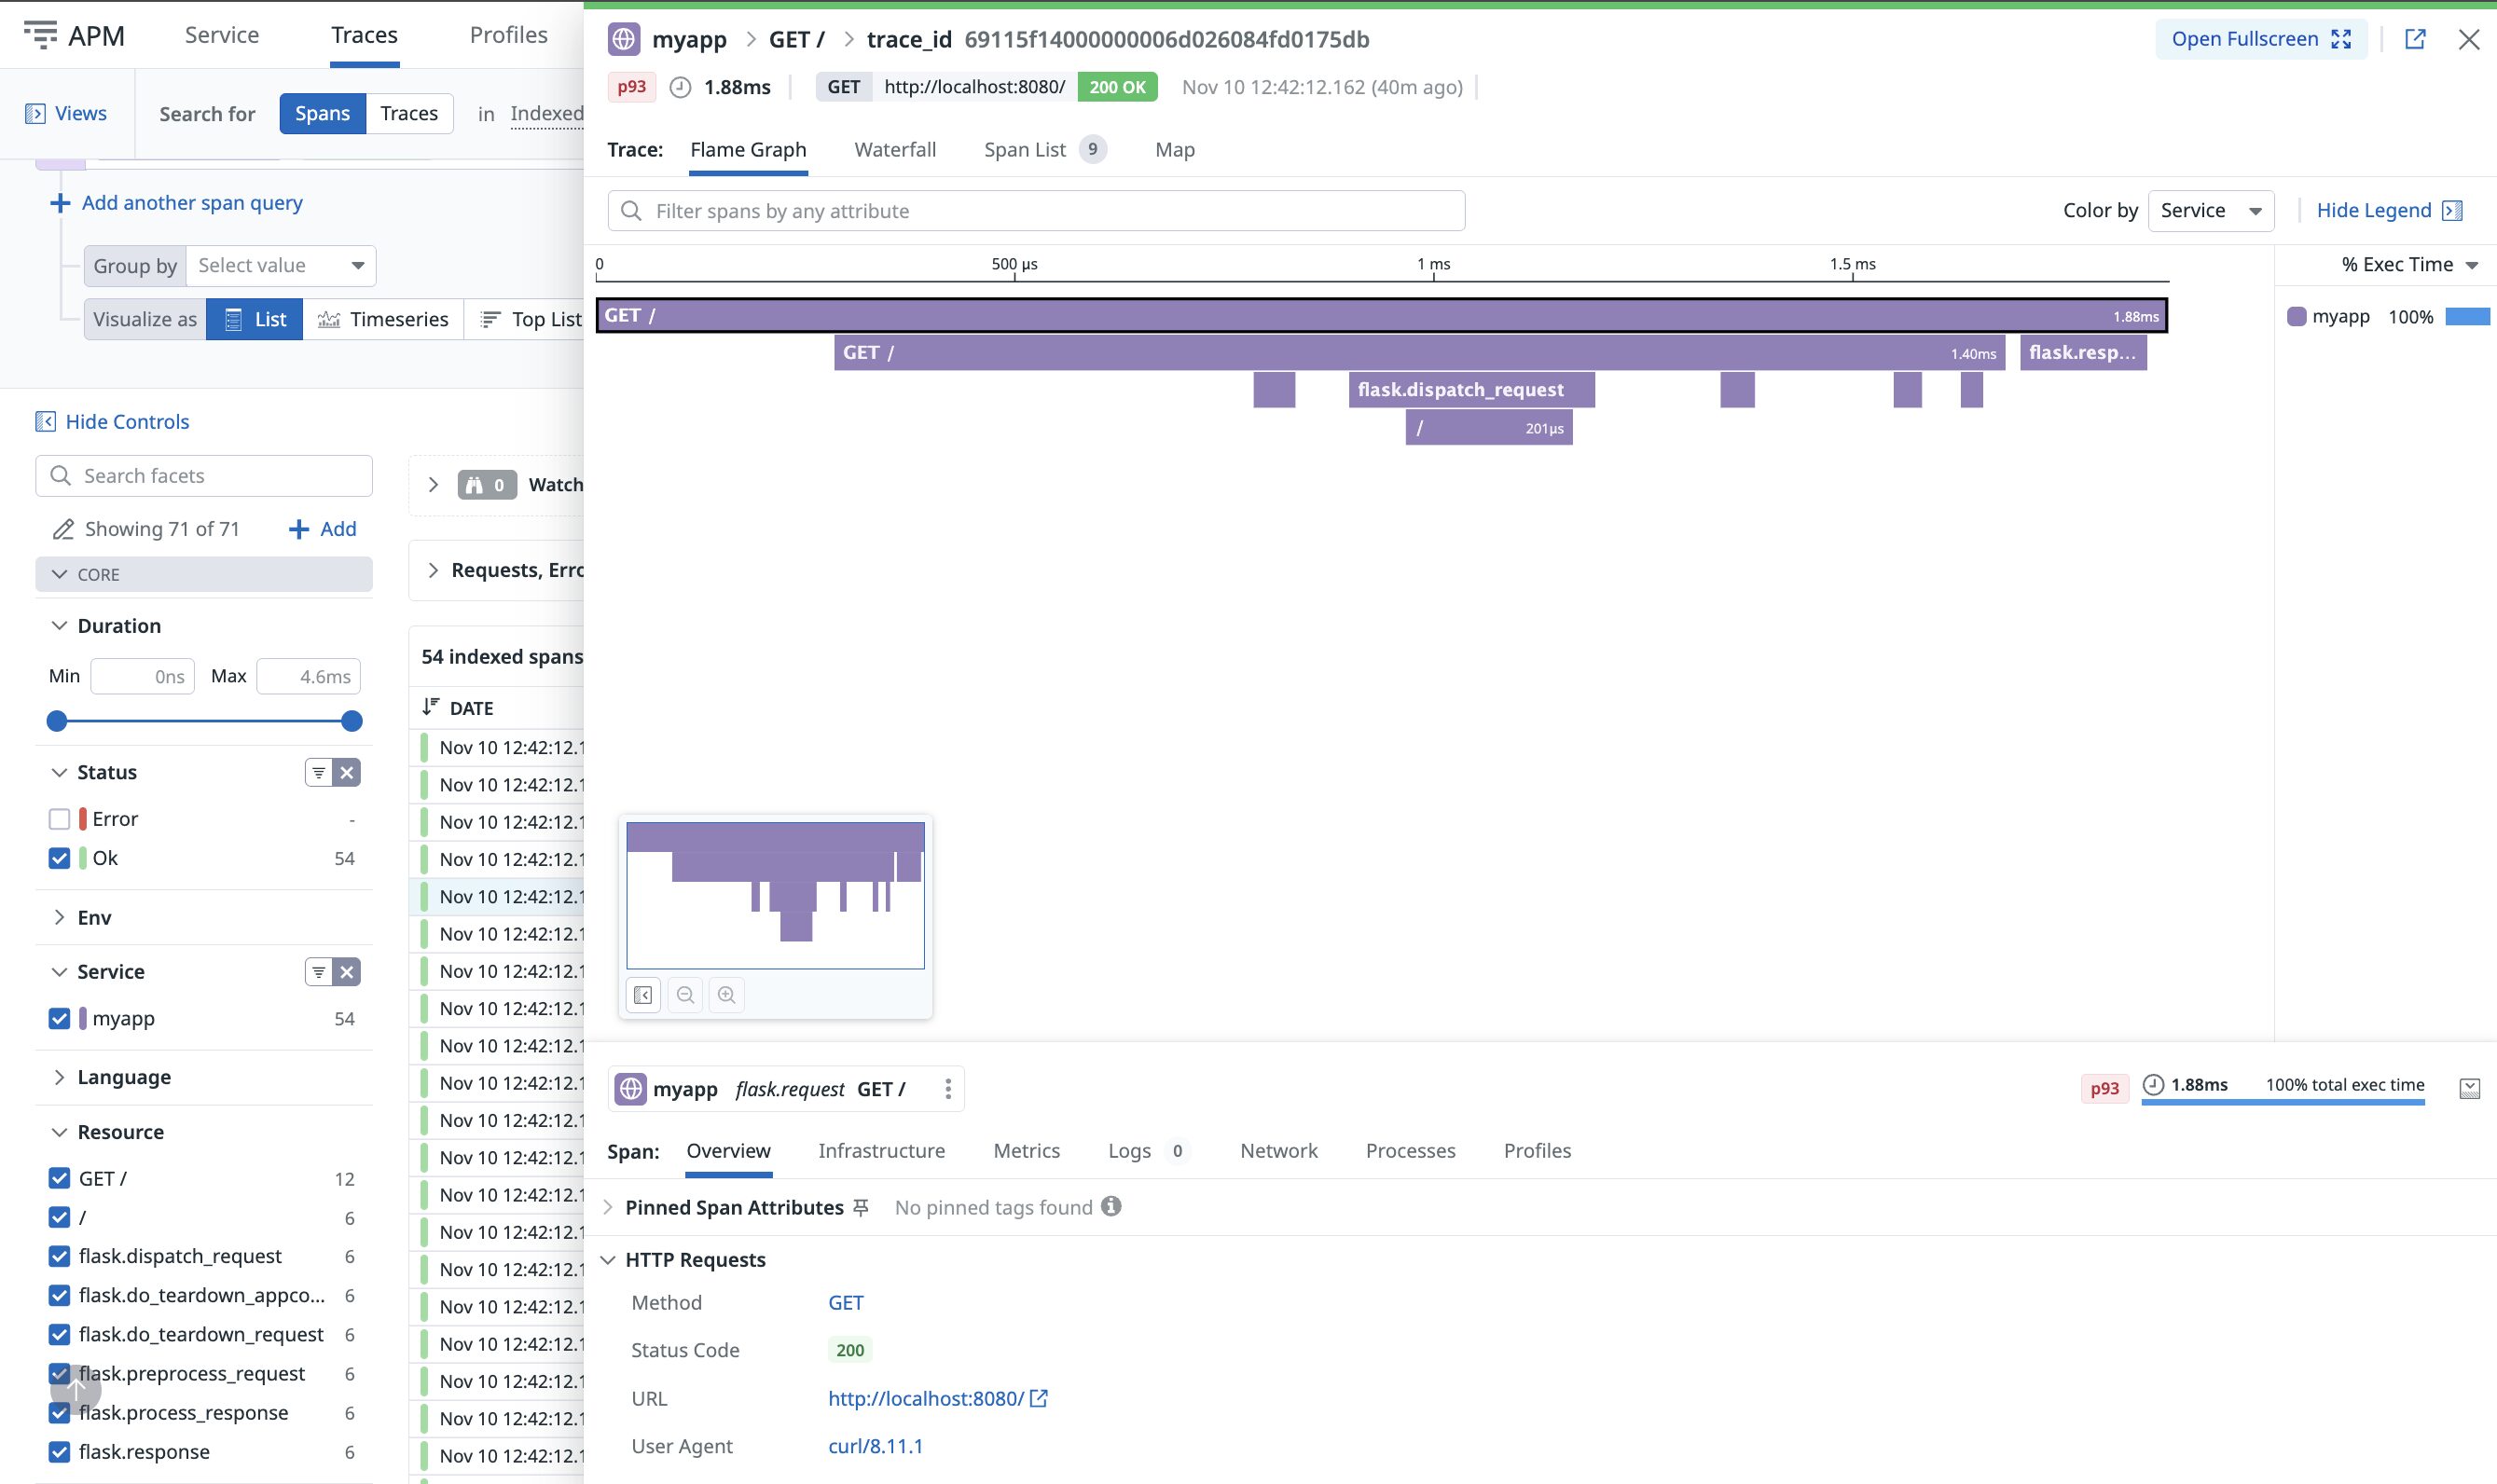Follow the http://localhost:8080/ URL link

click(925, 1397)
